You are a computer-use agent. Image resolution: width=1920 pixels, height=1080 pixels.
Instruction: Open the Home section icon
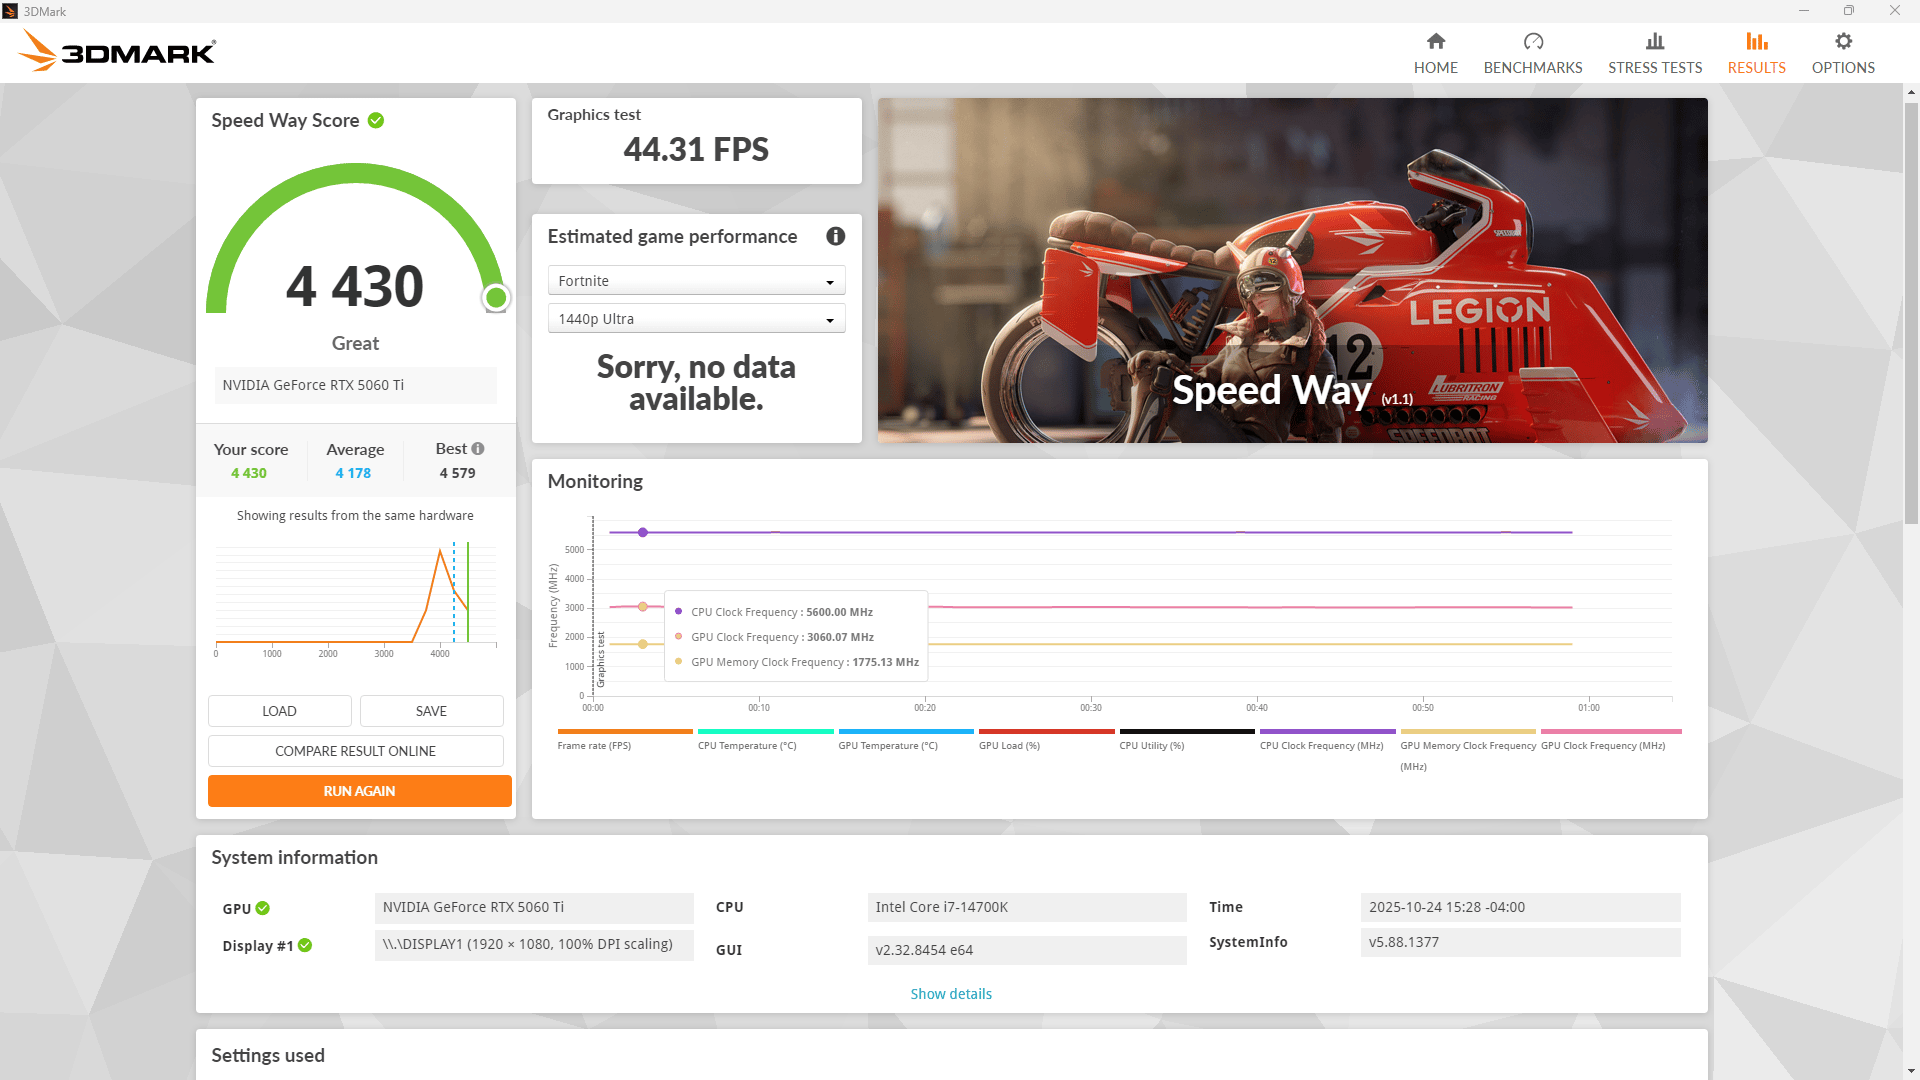tap(1436, 41)
